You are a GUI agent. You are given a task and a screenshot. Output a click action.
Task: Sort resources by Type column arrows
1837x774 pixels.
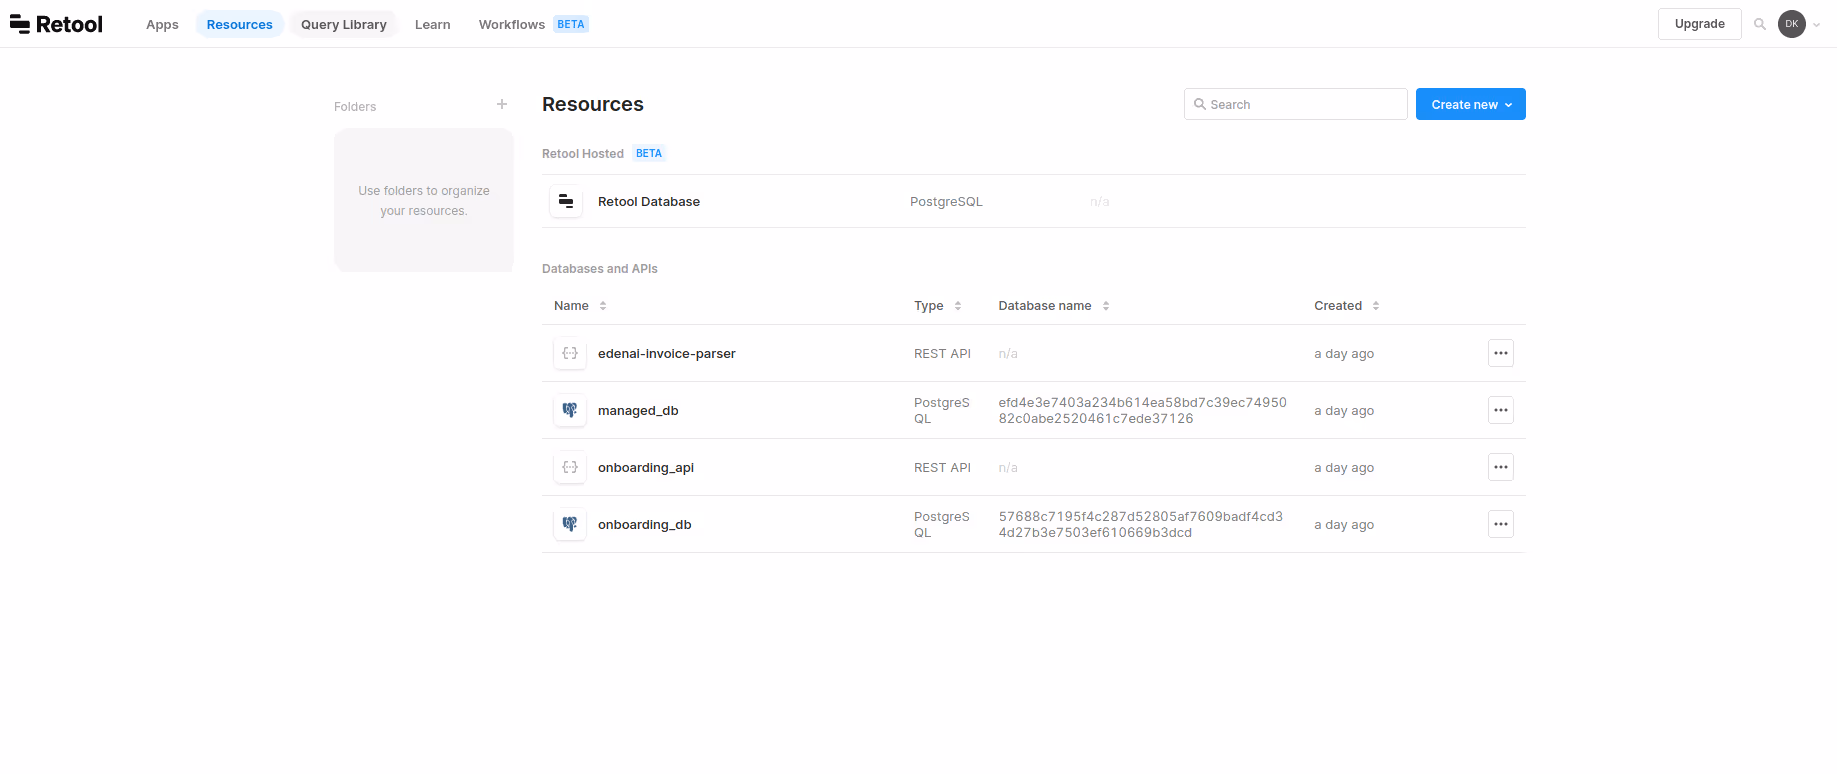coord(958,306)
